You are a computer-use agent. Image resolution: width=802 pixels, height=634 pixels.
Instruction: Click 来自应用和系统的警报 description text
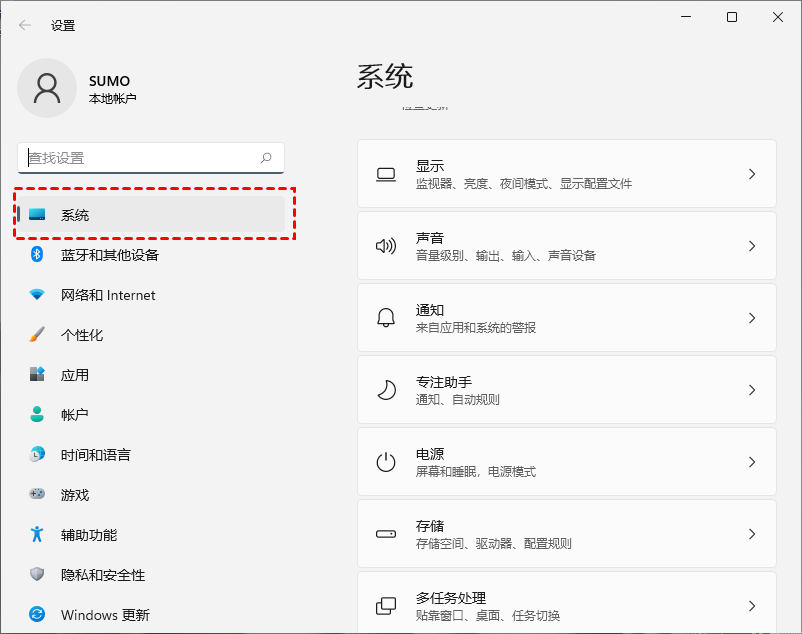476,328
